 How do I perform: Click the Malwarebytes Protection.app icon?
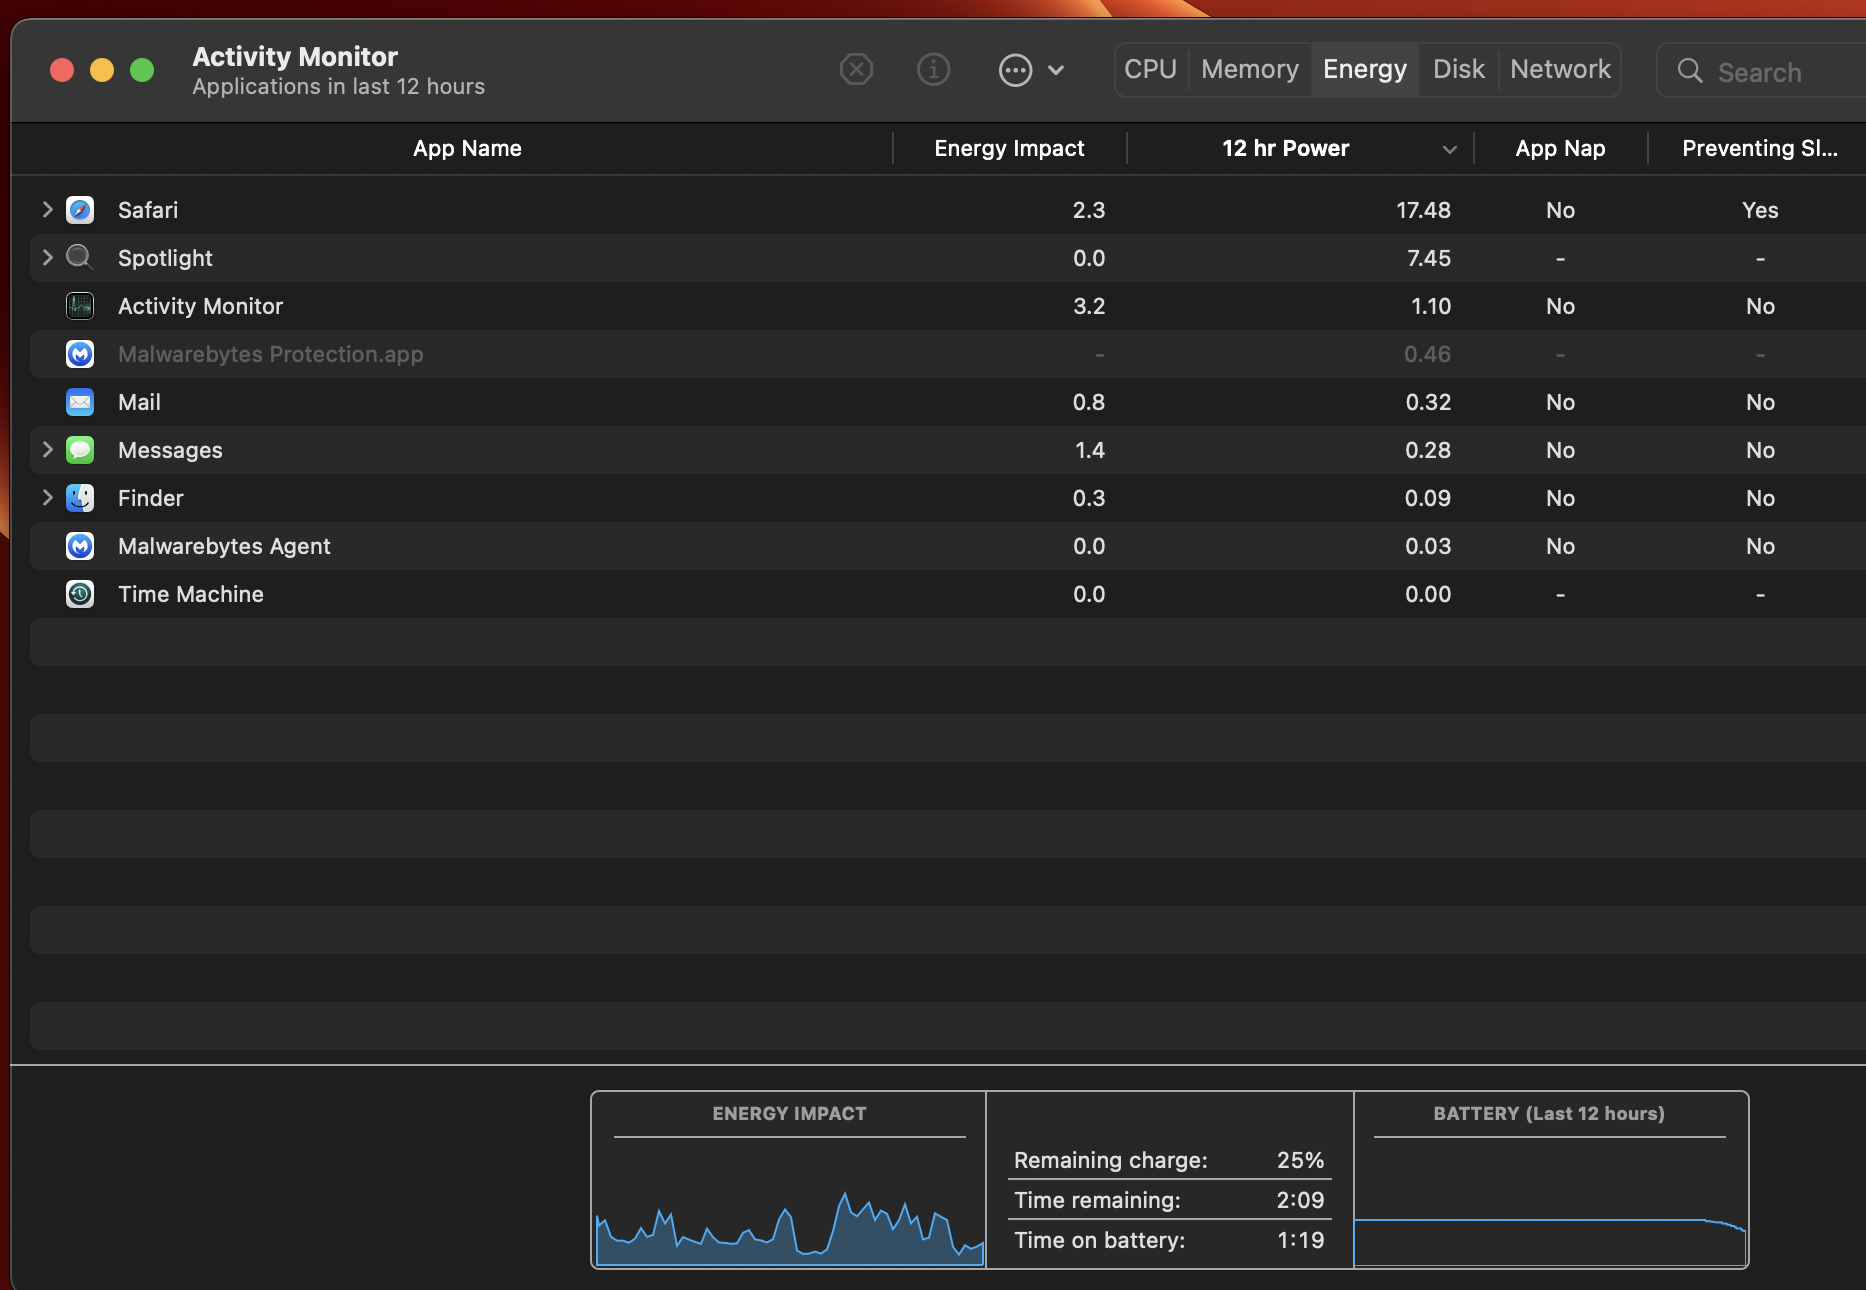coord(80,354)
